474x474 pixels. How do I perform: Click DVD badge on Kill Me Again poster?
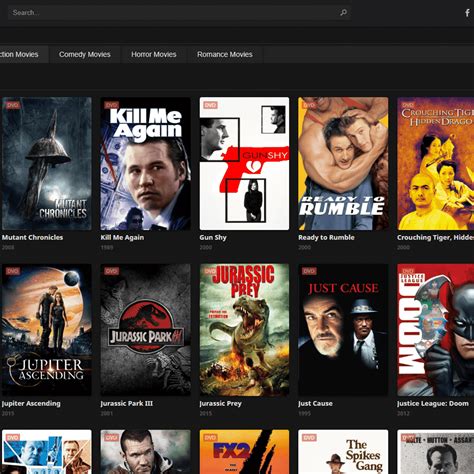pyautogui.click(x=111, y=105)
